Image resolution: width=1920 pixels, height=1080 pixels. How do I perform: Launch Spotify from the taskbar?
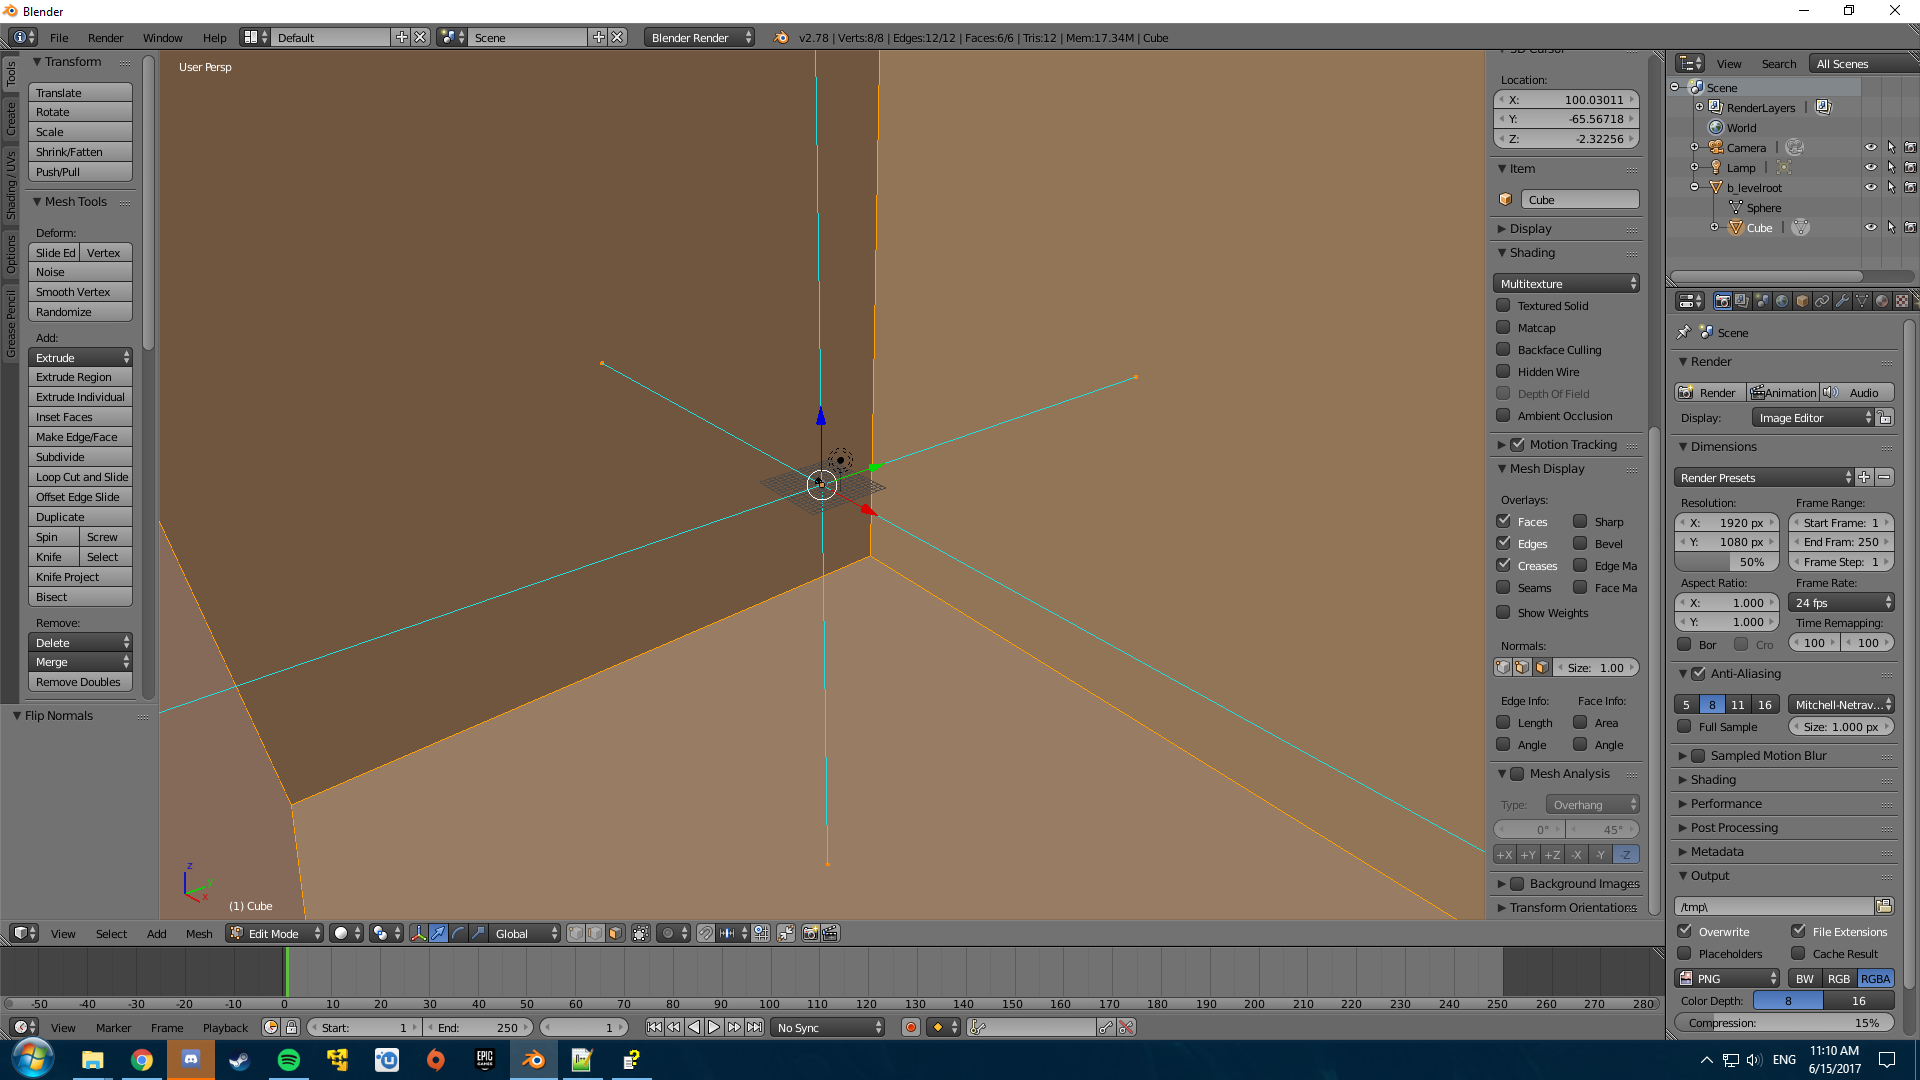(289, 1060)
